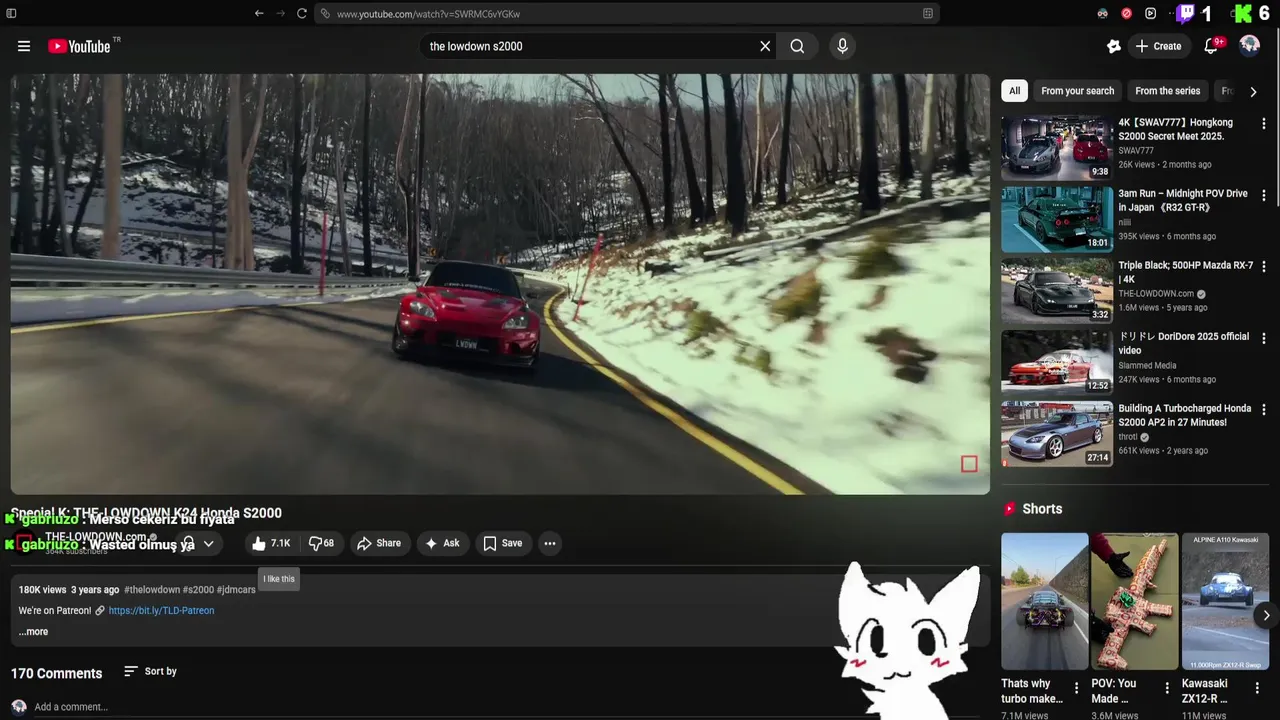Open the Ask AI button
Image resolution: width=1280 pixels, height=720 pixels.
pos(442,543)
